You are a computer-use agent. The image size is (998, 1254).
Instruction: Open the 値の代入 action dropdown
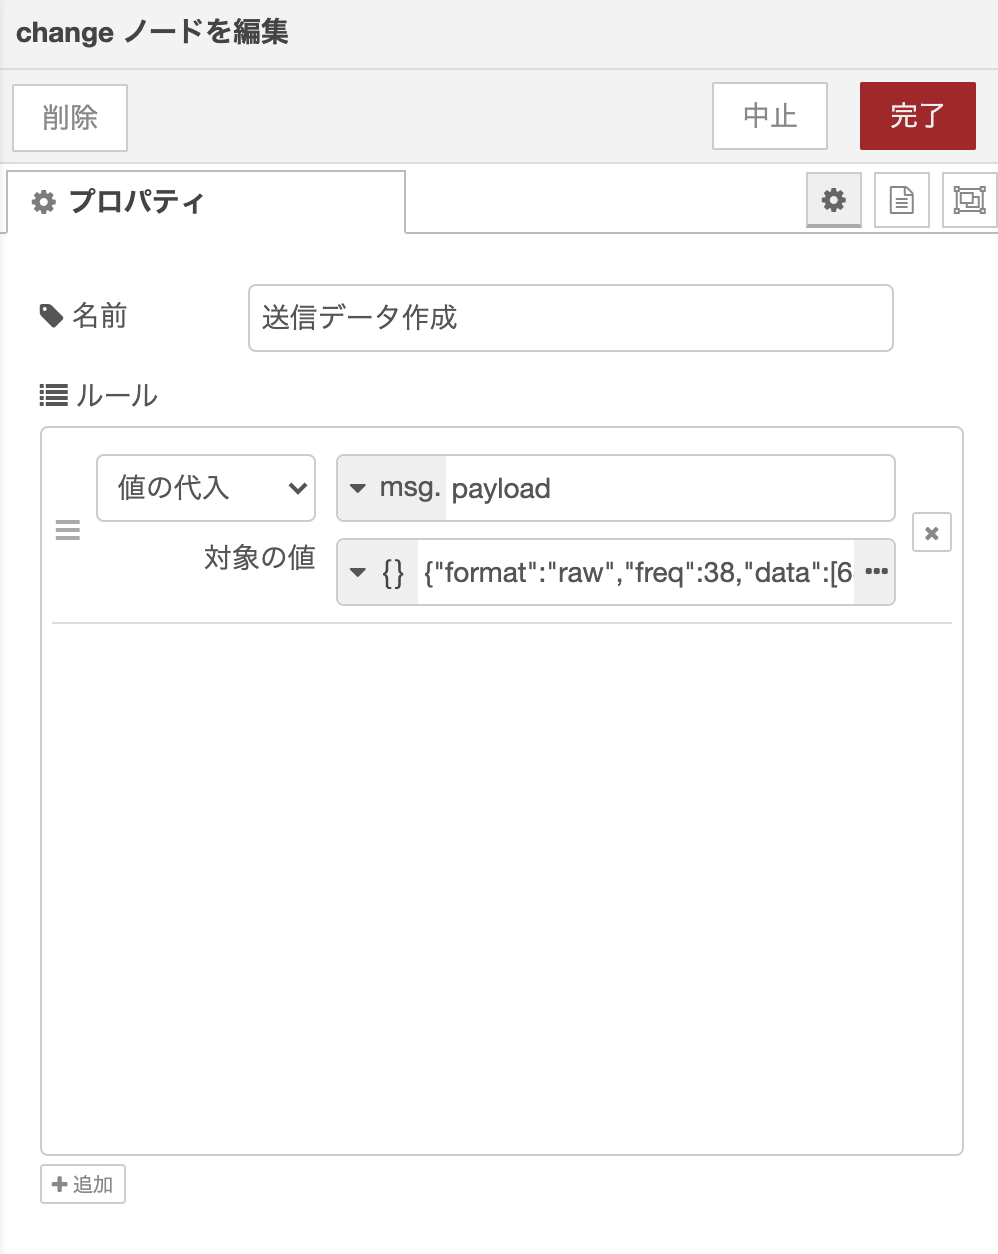click(x=206, y=488)
